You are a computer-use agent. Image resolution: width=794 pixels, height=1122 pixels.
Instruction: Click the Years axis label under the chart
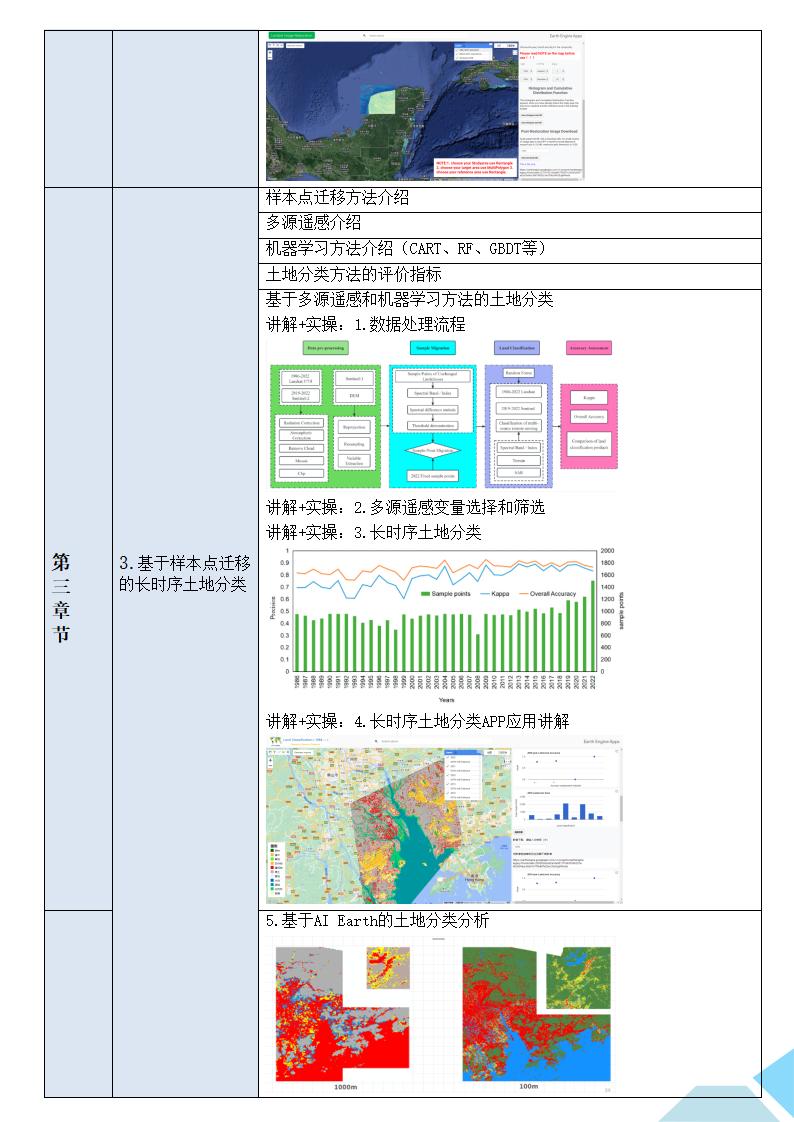click(446, 700)
